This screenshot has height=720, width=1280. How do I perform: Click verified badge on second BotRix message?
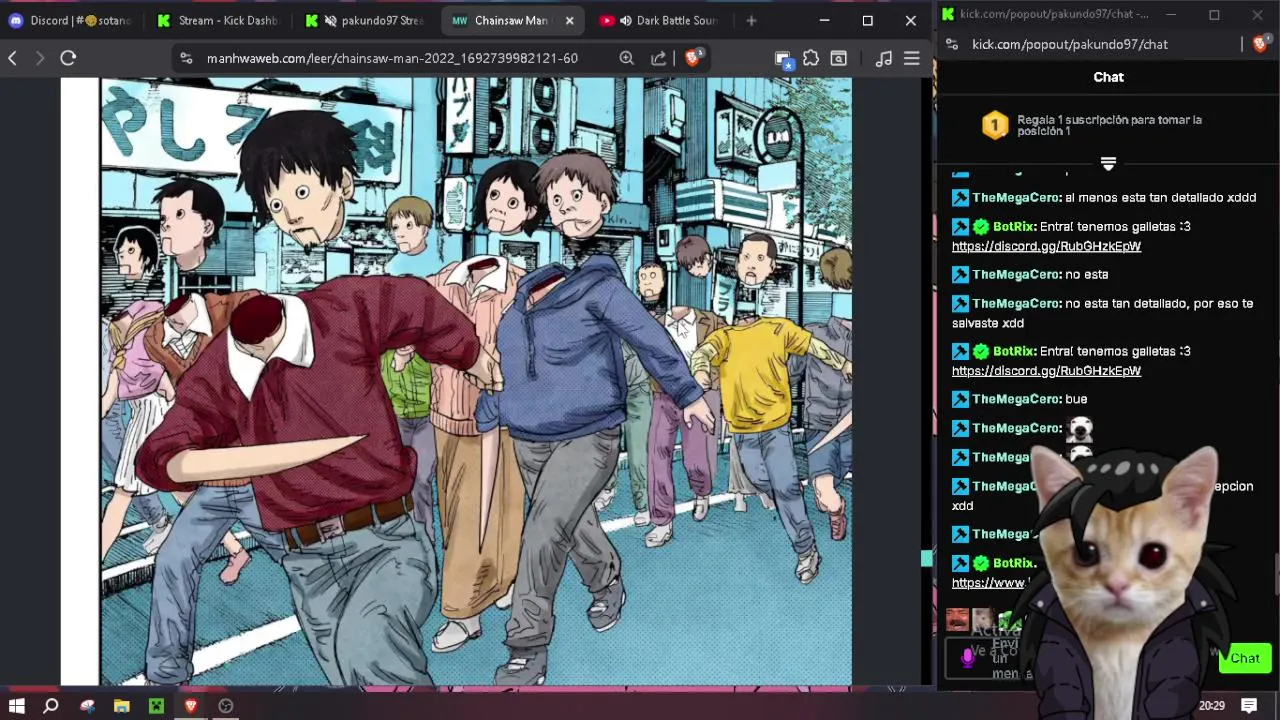click(981, 352)
